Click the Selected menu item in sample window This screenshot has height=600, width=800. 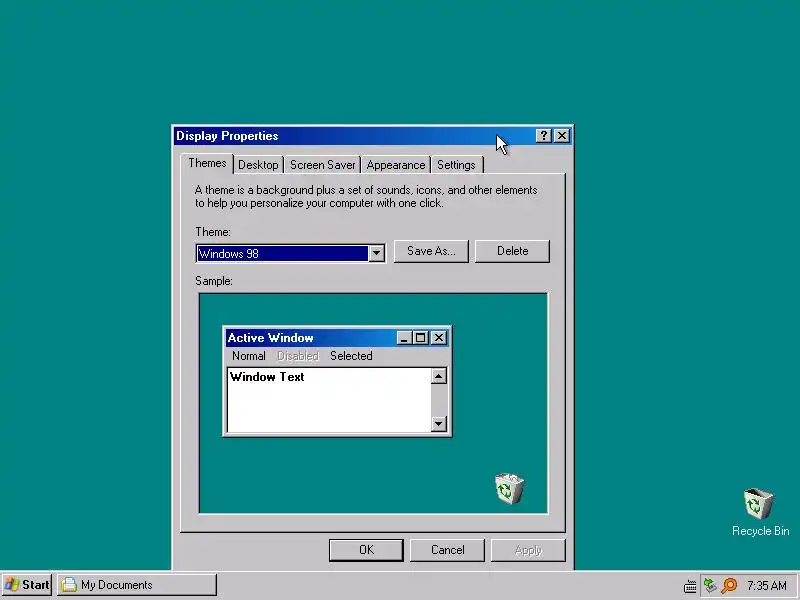point(351,356)
